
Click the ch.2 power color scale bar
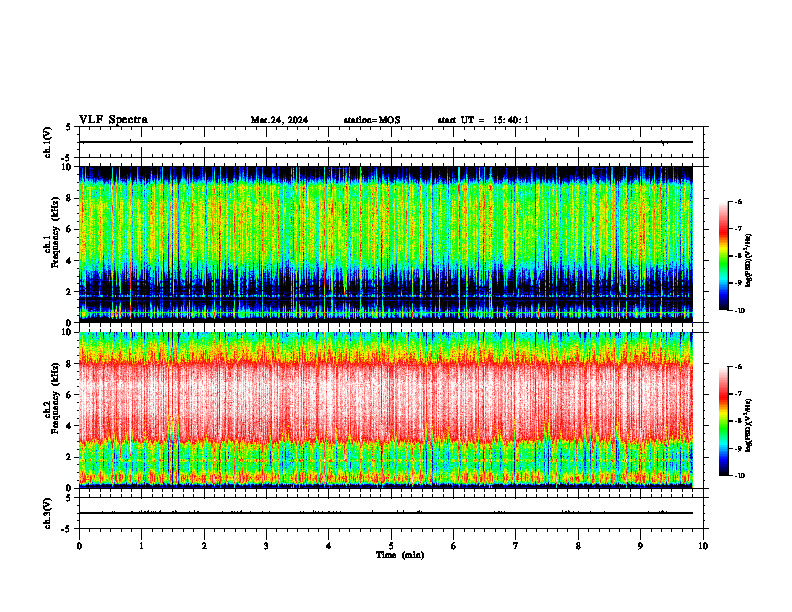coord(723,421)
